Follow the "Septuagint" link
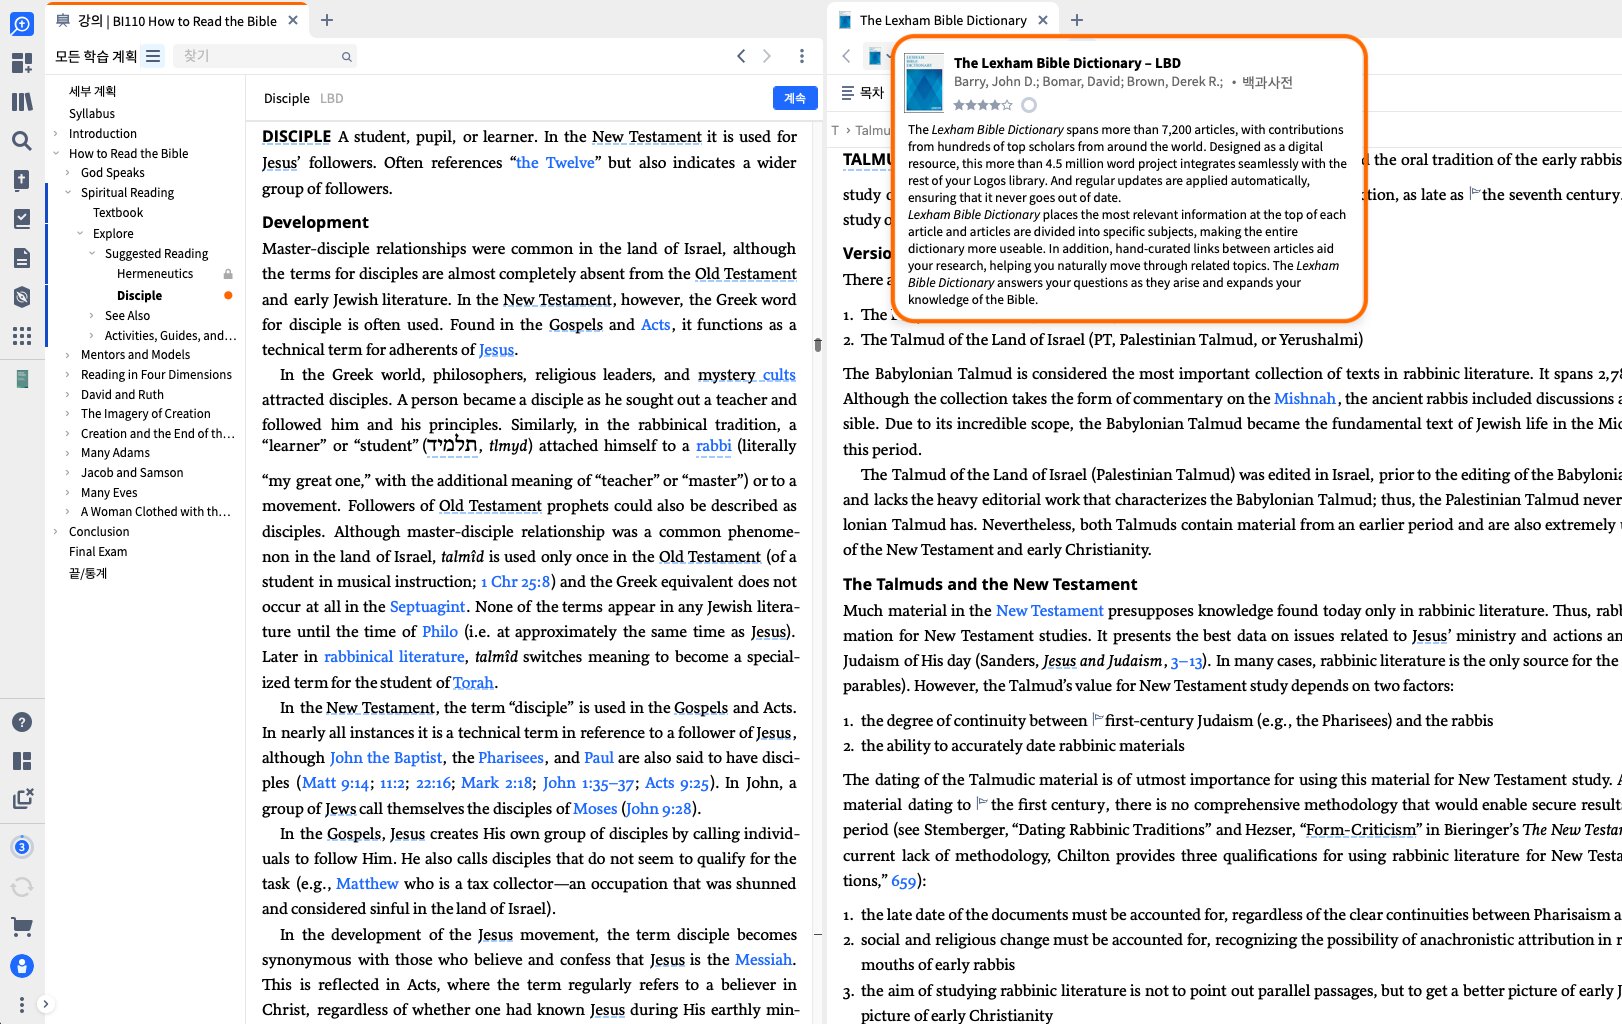 pos(427,607)
